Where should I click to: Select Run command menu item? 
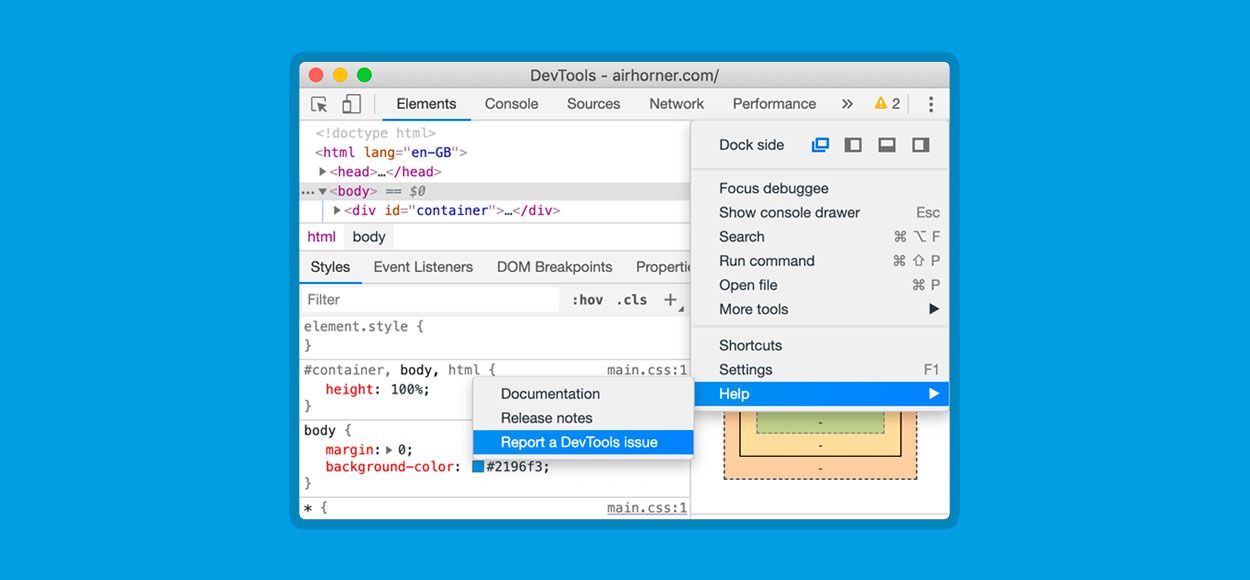click(820, 261)
